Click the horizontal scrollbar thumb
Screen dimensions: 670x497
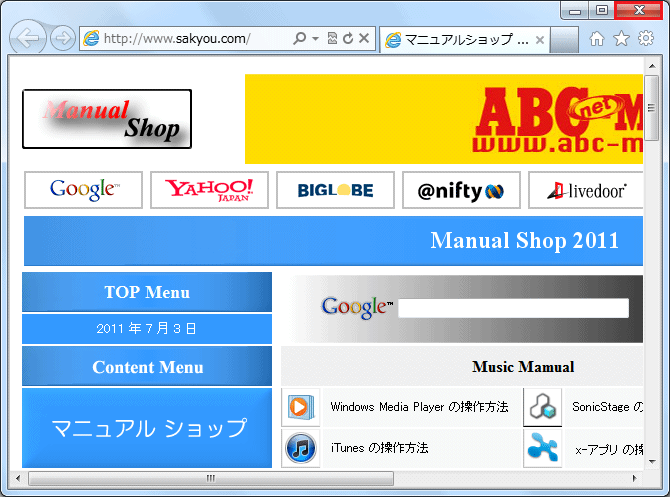pos(210,478)
